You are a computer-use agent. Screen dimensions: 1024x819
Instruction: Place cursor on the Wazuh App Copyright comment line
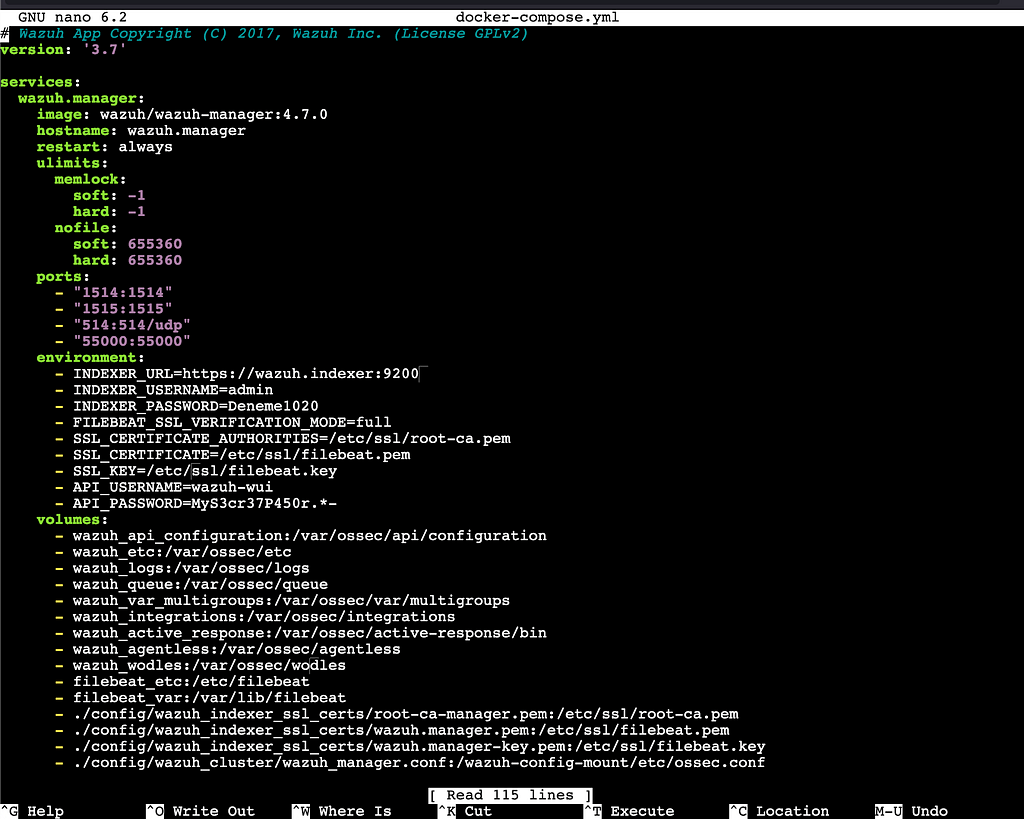pos(264,33)
